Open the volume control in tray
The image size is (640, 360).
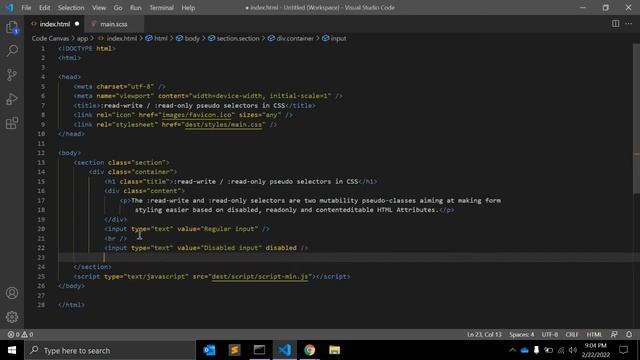tap(573, 350)
